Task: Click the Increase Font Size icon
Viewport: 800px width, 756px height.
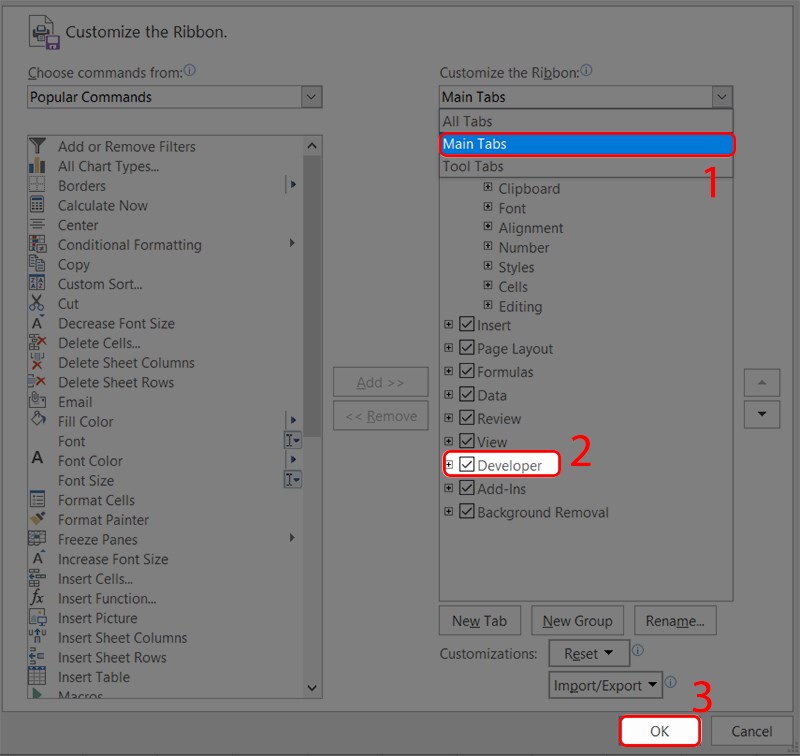Action: coord(37,558)
